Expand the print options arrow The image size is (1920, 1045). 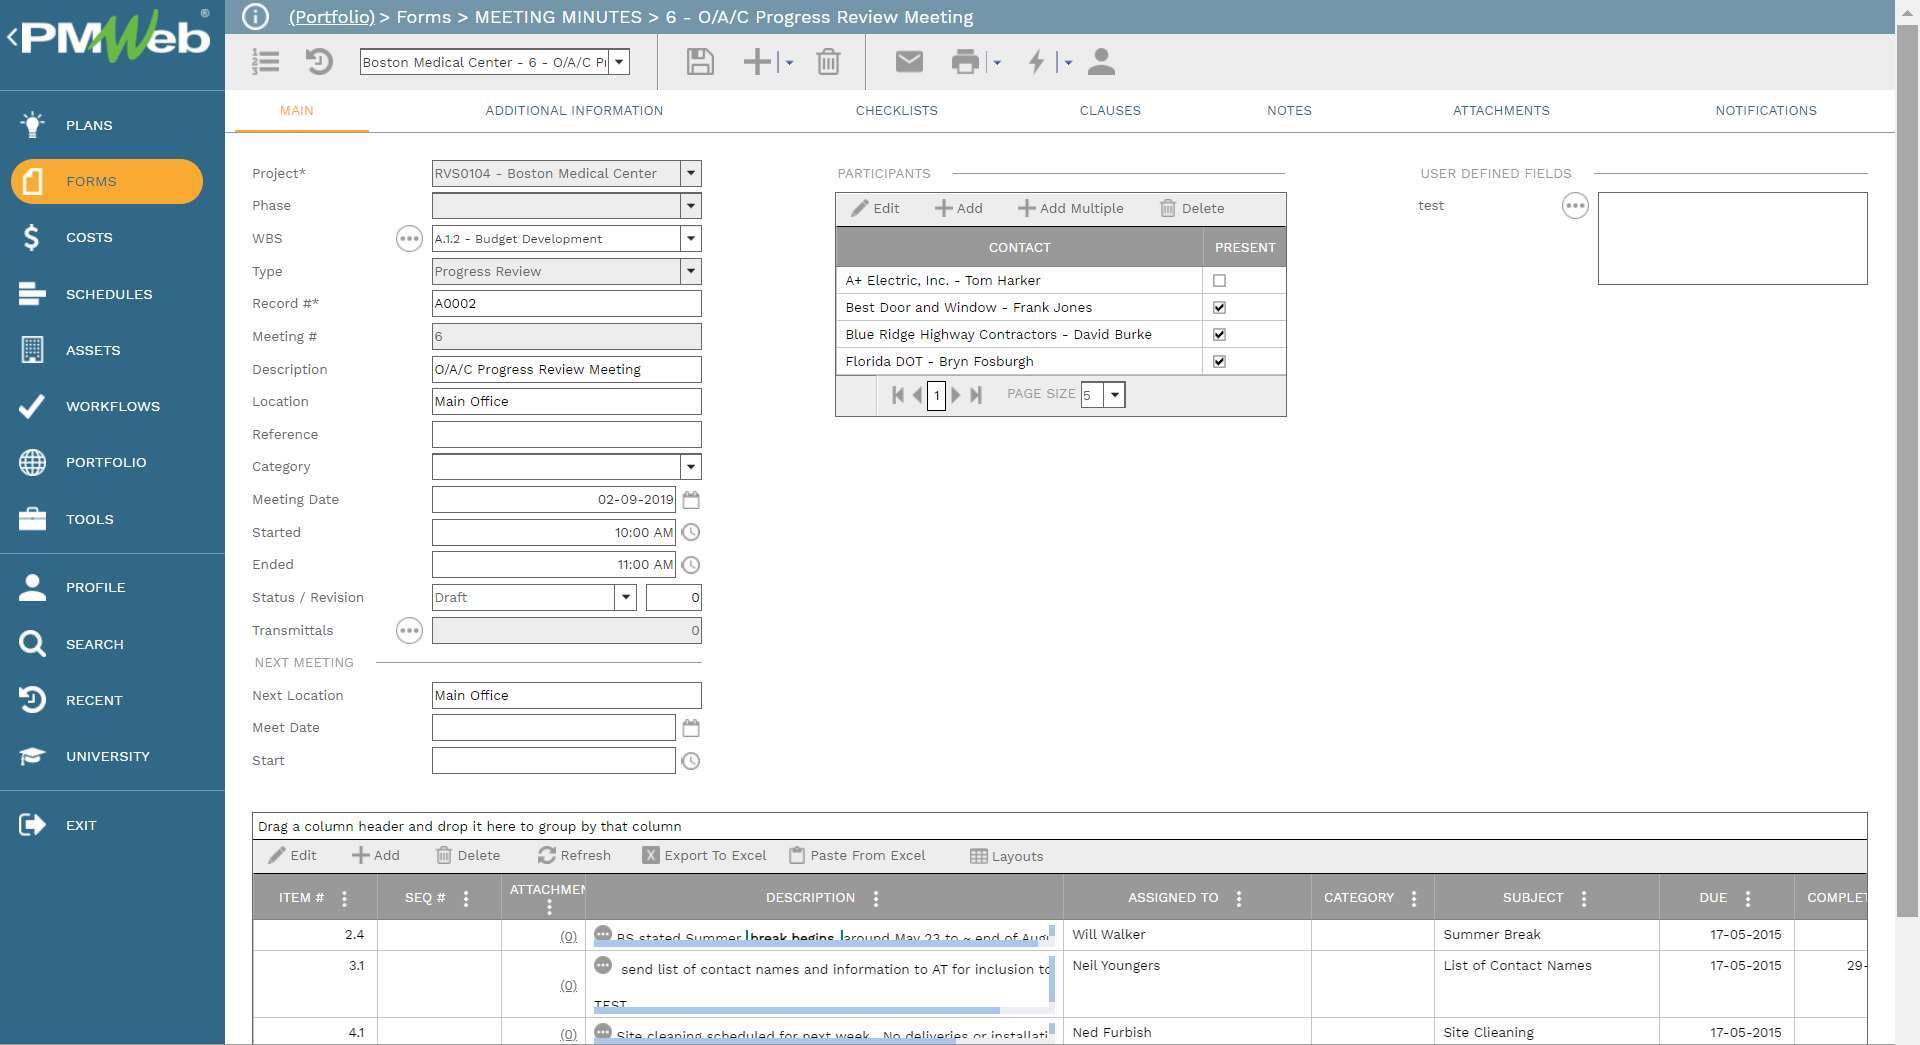pos(997,63)
